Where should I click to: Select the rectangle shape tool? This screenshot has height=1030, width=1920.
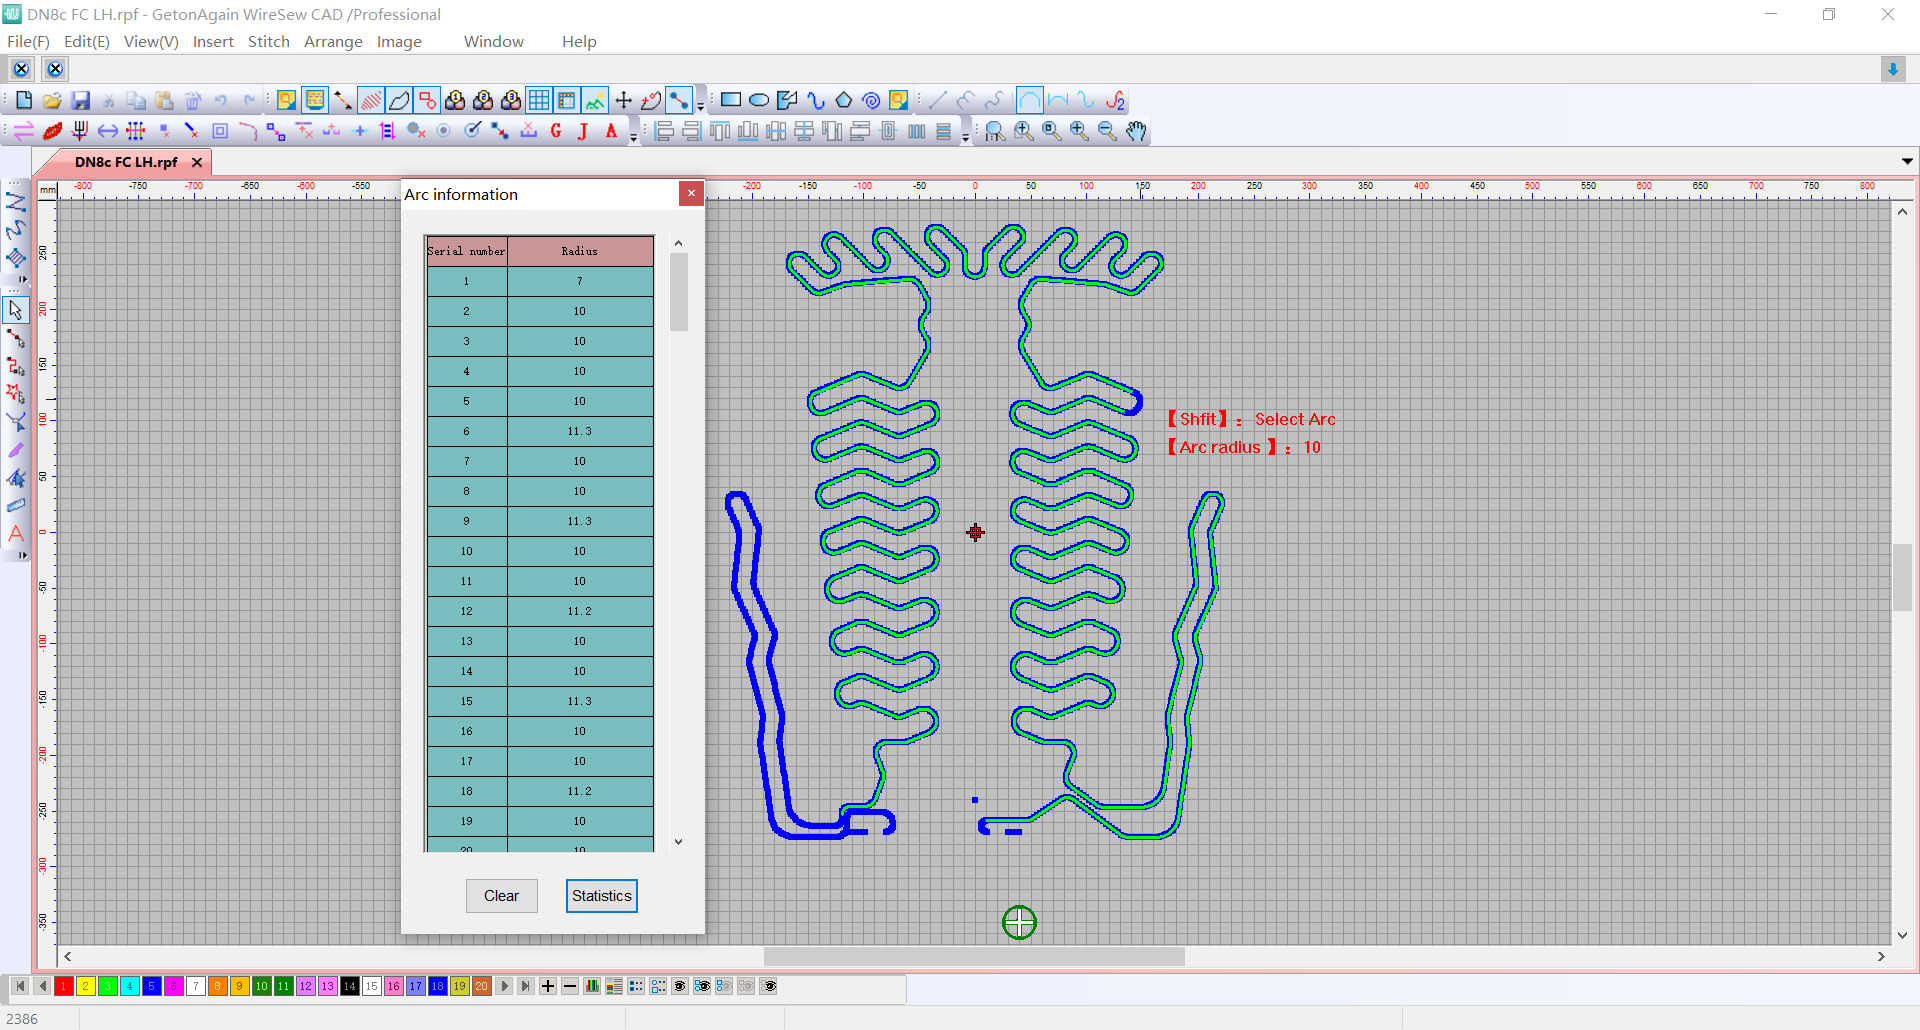[x=731, y=101]
